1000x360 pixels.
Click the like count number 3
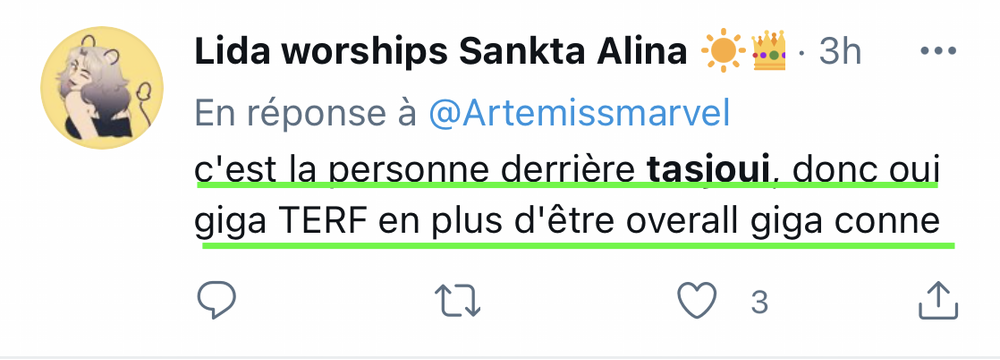759,301
